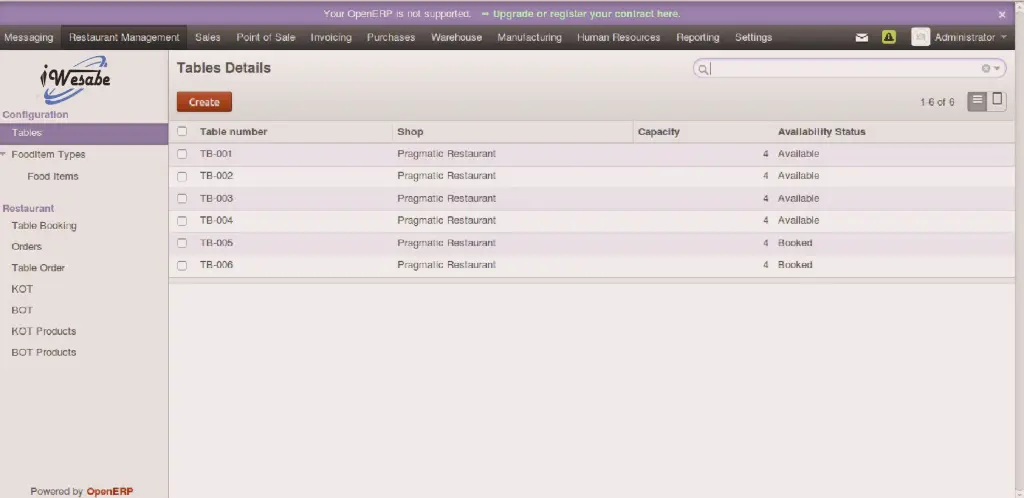The height and width of the screenshot is (498, 1024).
Task: Open the envelope messages icon
Action: pos(862,38)
